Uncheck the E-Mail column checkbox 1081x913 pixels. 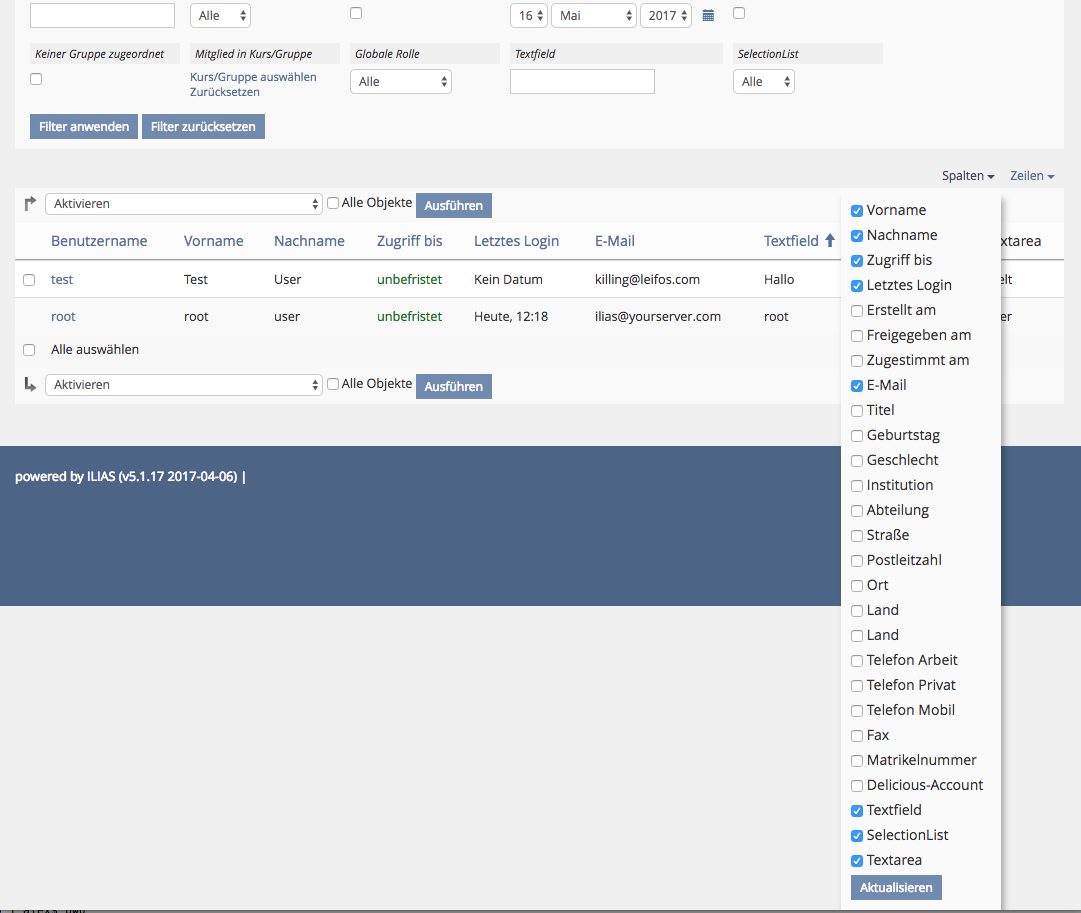pyautogui.click(x=857, y=385)
